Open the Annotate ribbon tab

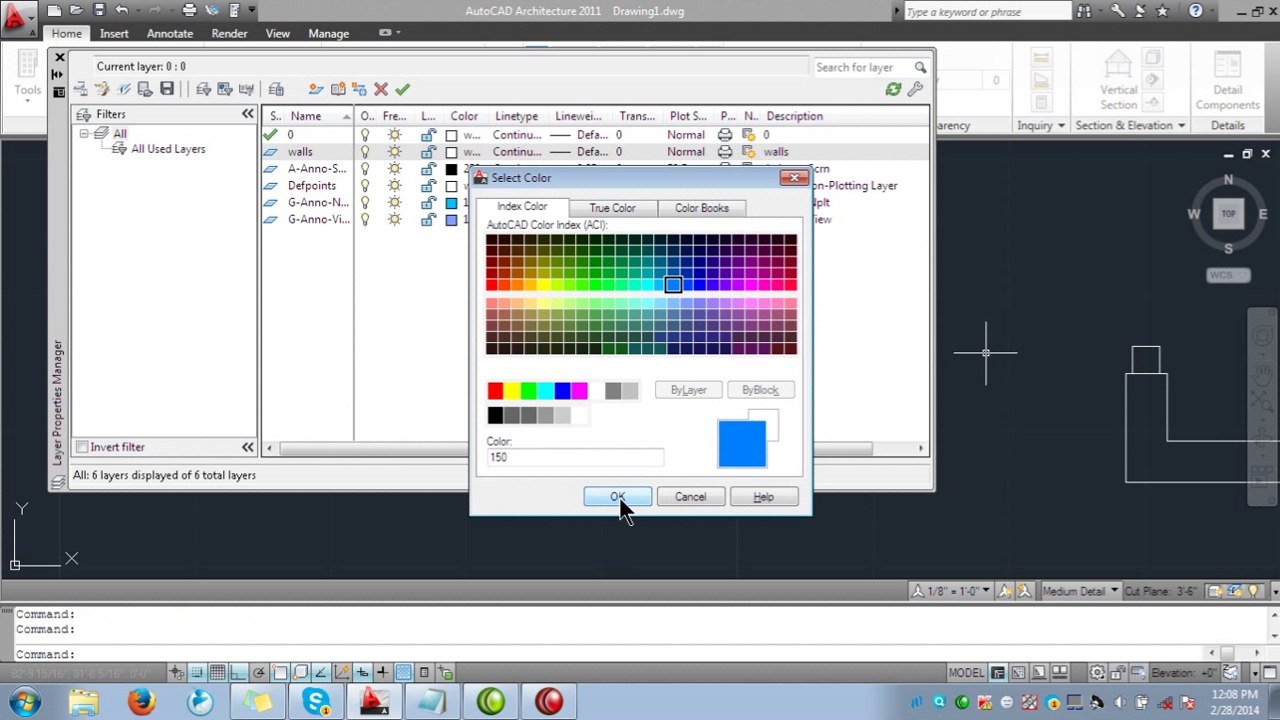170,33
